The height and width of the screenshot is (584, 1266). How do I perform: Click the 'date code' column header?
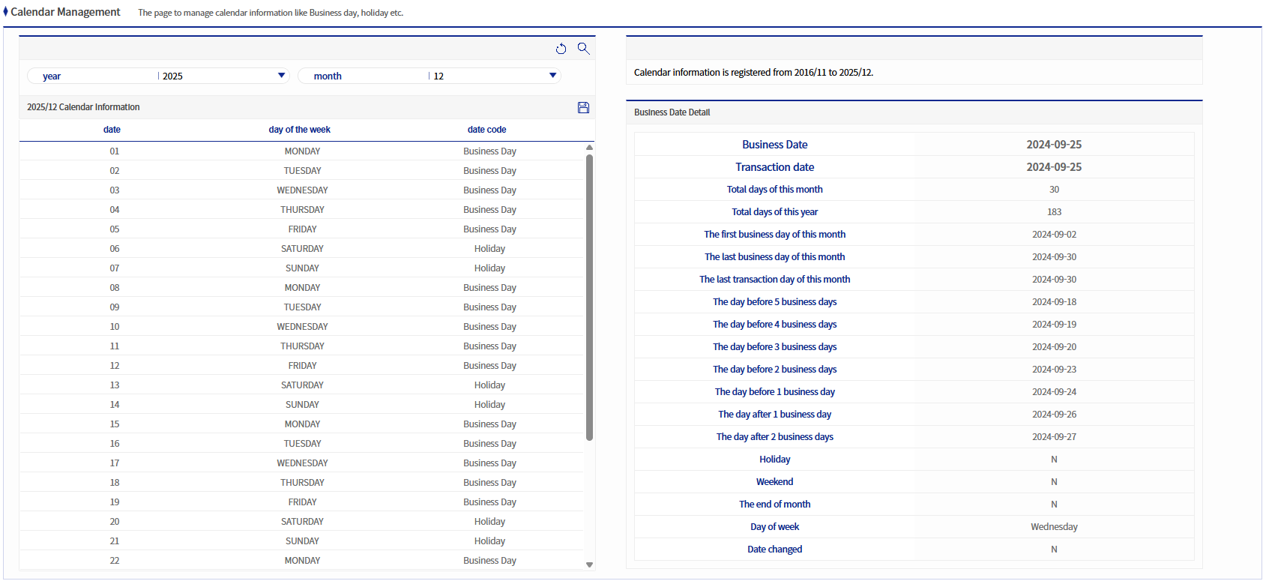tap(487, 129)
